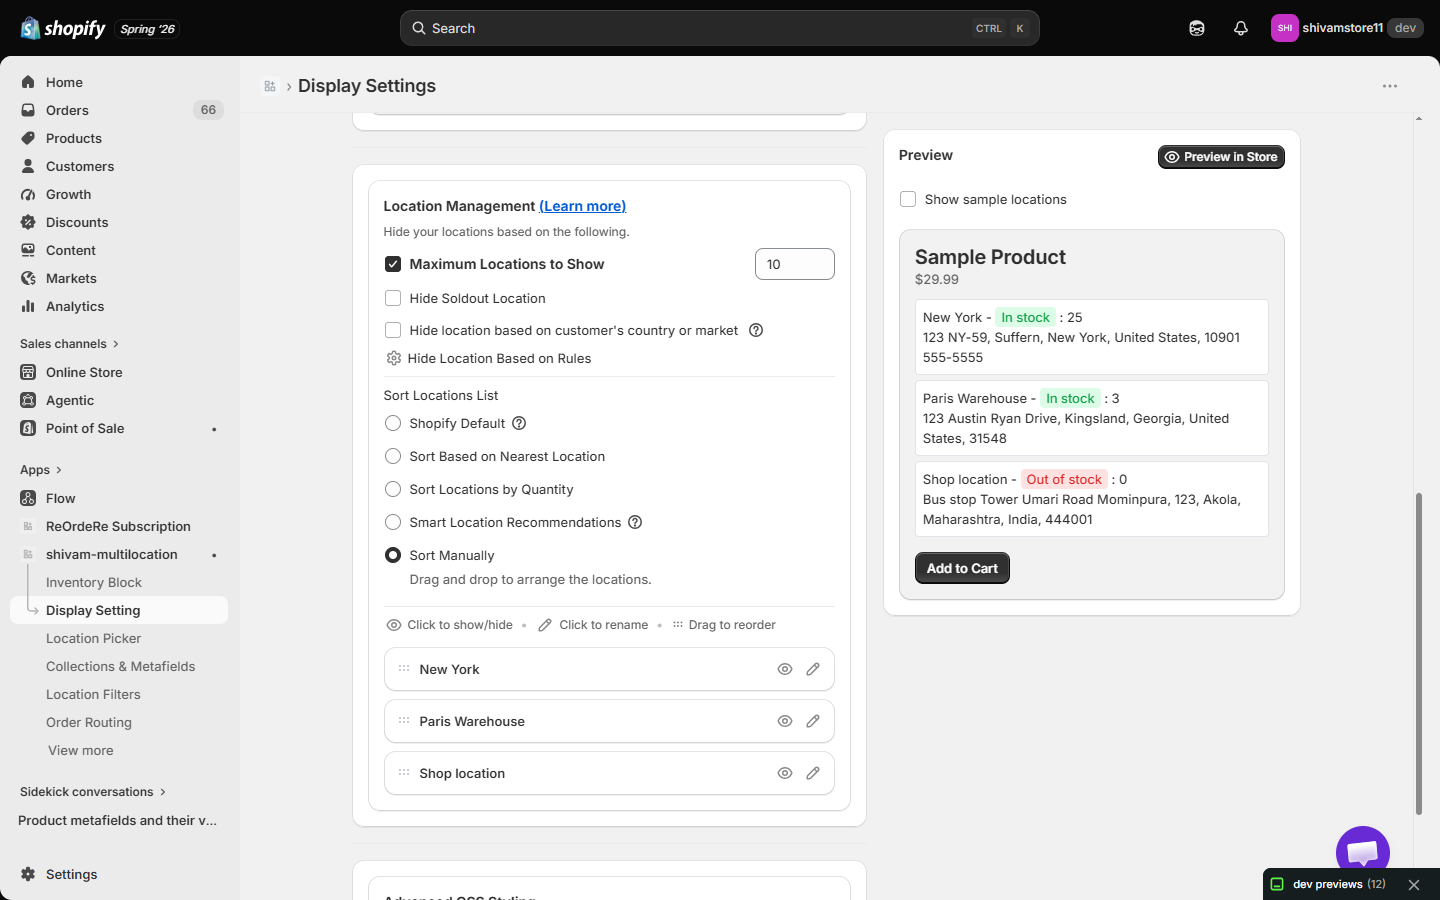Expand the Apps section chevron
1440x900 pixels.
point(59,470)
